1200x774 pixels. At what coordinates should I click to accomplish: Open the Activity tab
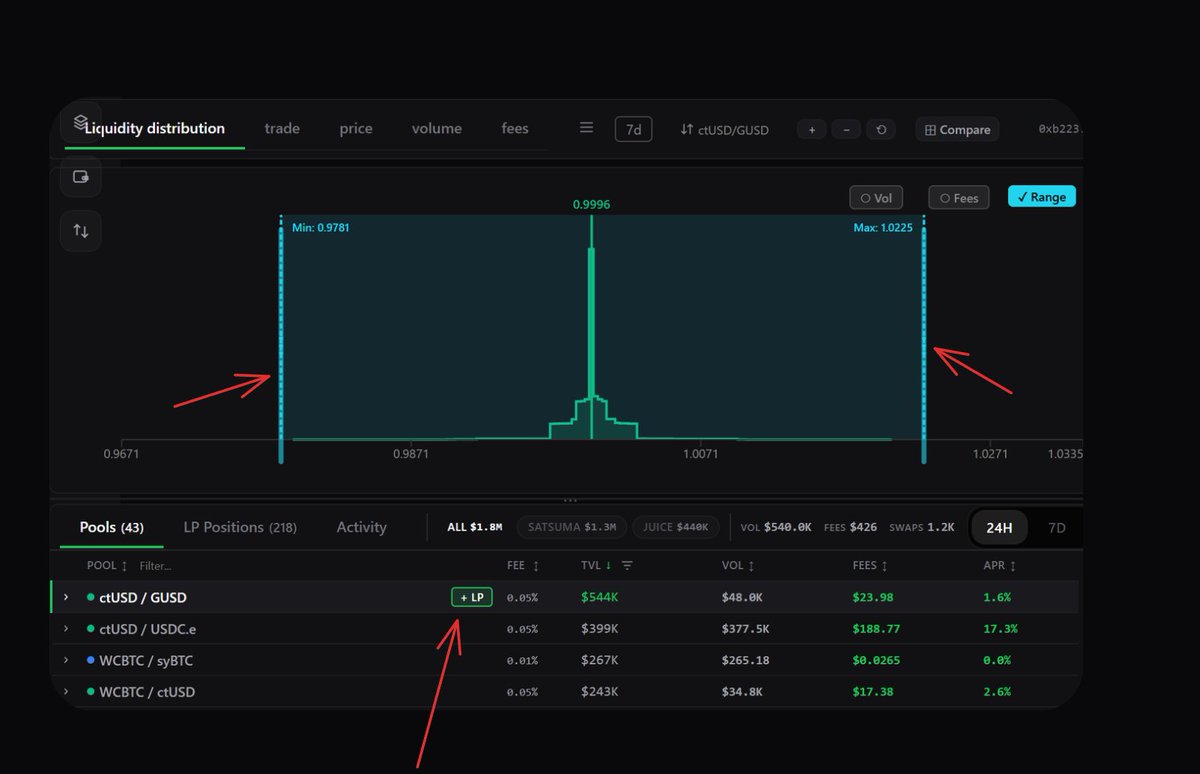tap(361, 527)
